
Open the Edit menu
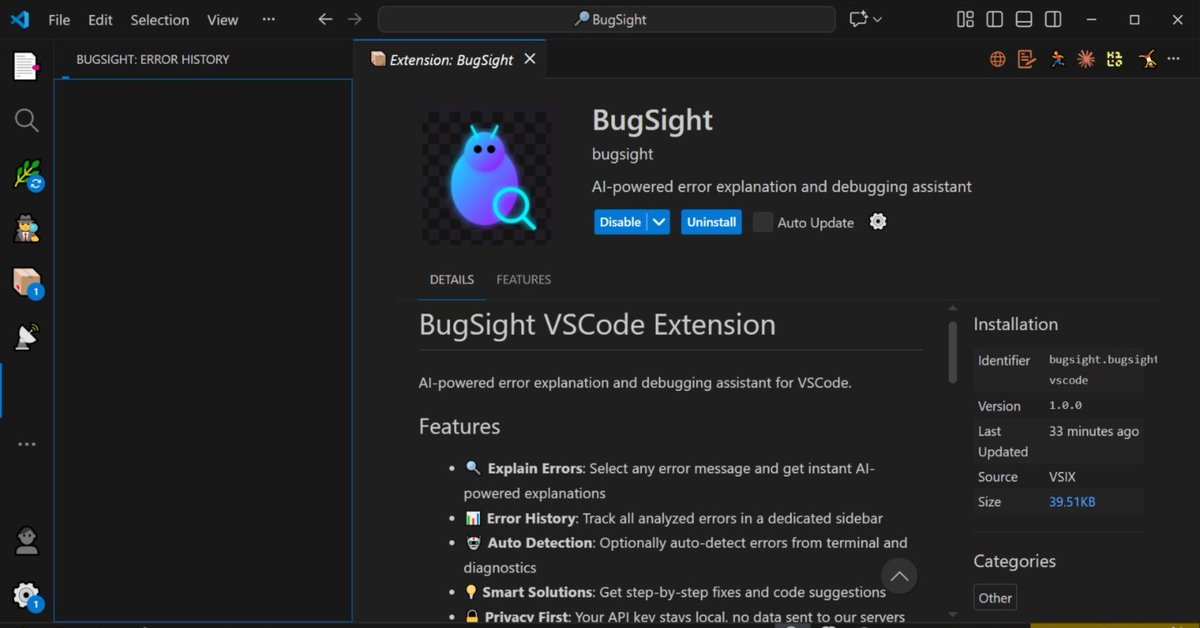point(100,19)
